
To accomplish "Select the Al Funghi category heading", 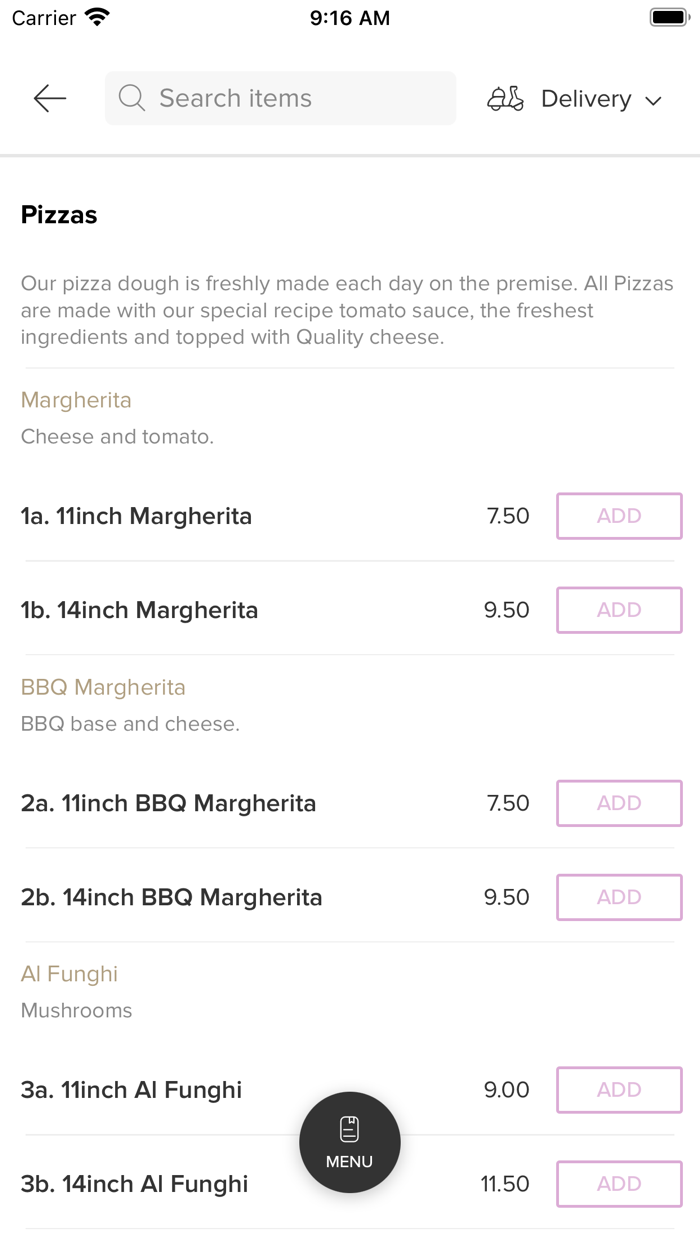I will click(x=69, y=973).
